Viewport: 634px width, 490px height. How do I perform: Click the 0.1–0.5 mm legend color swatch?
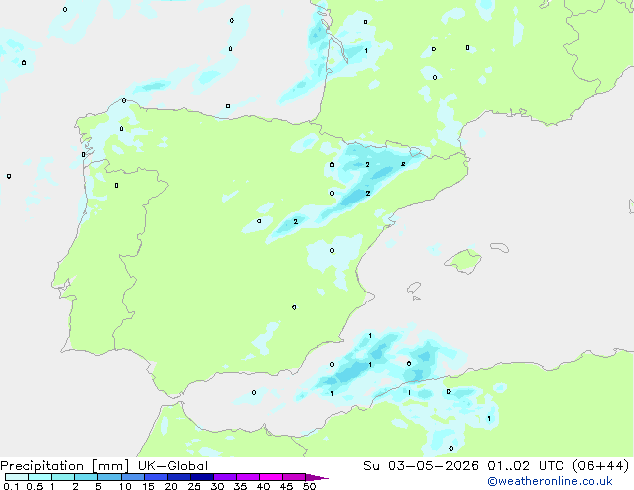pos(17,477)
